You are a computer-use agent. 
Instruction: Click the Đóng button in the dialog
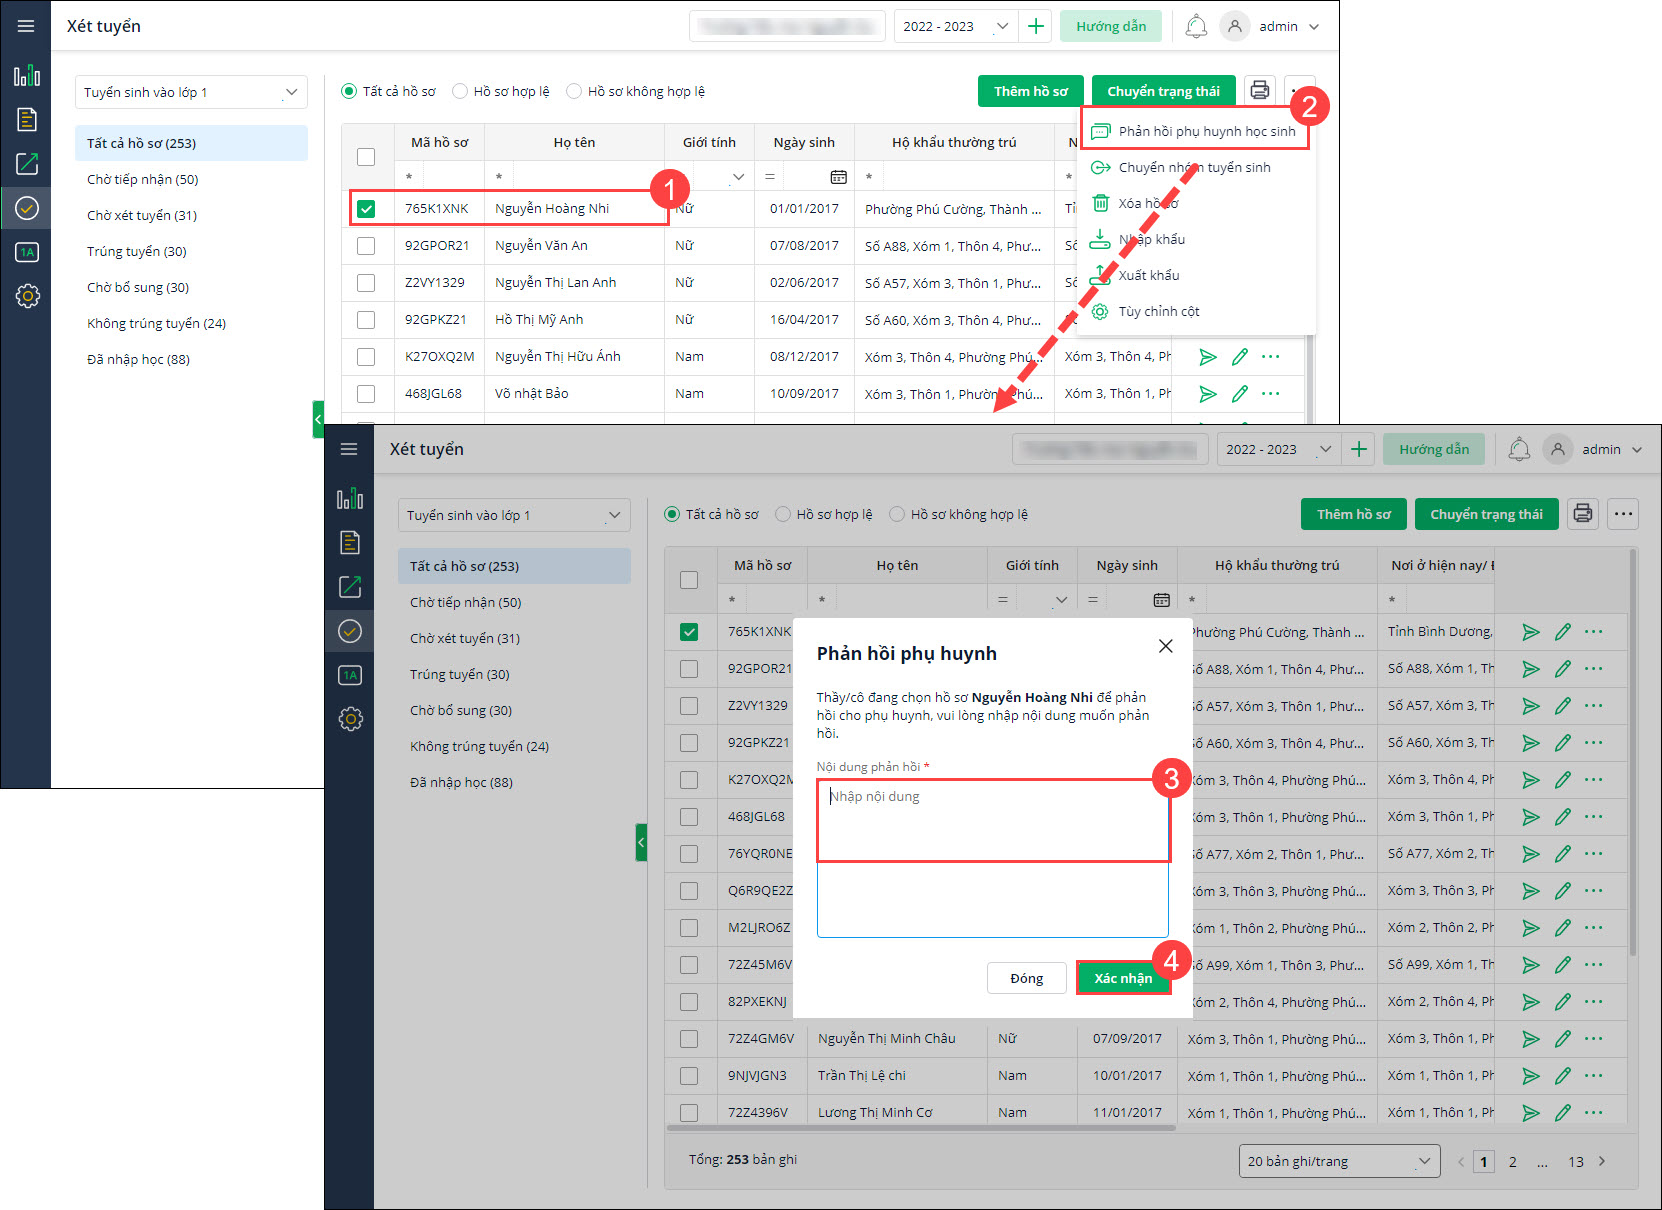(1026, 978)
